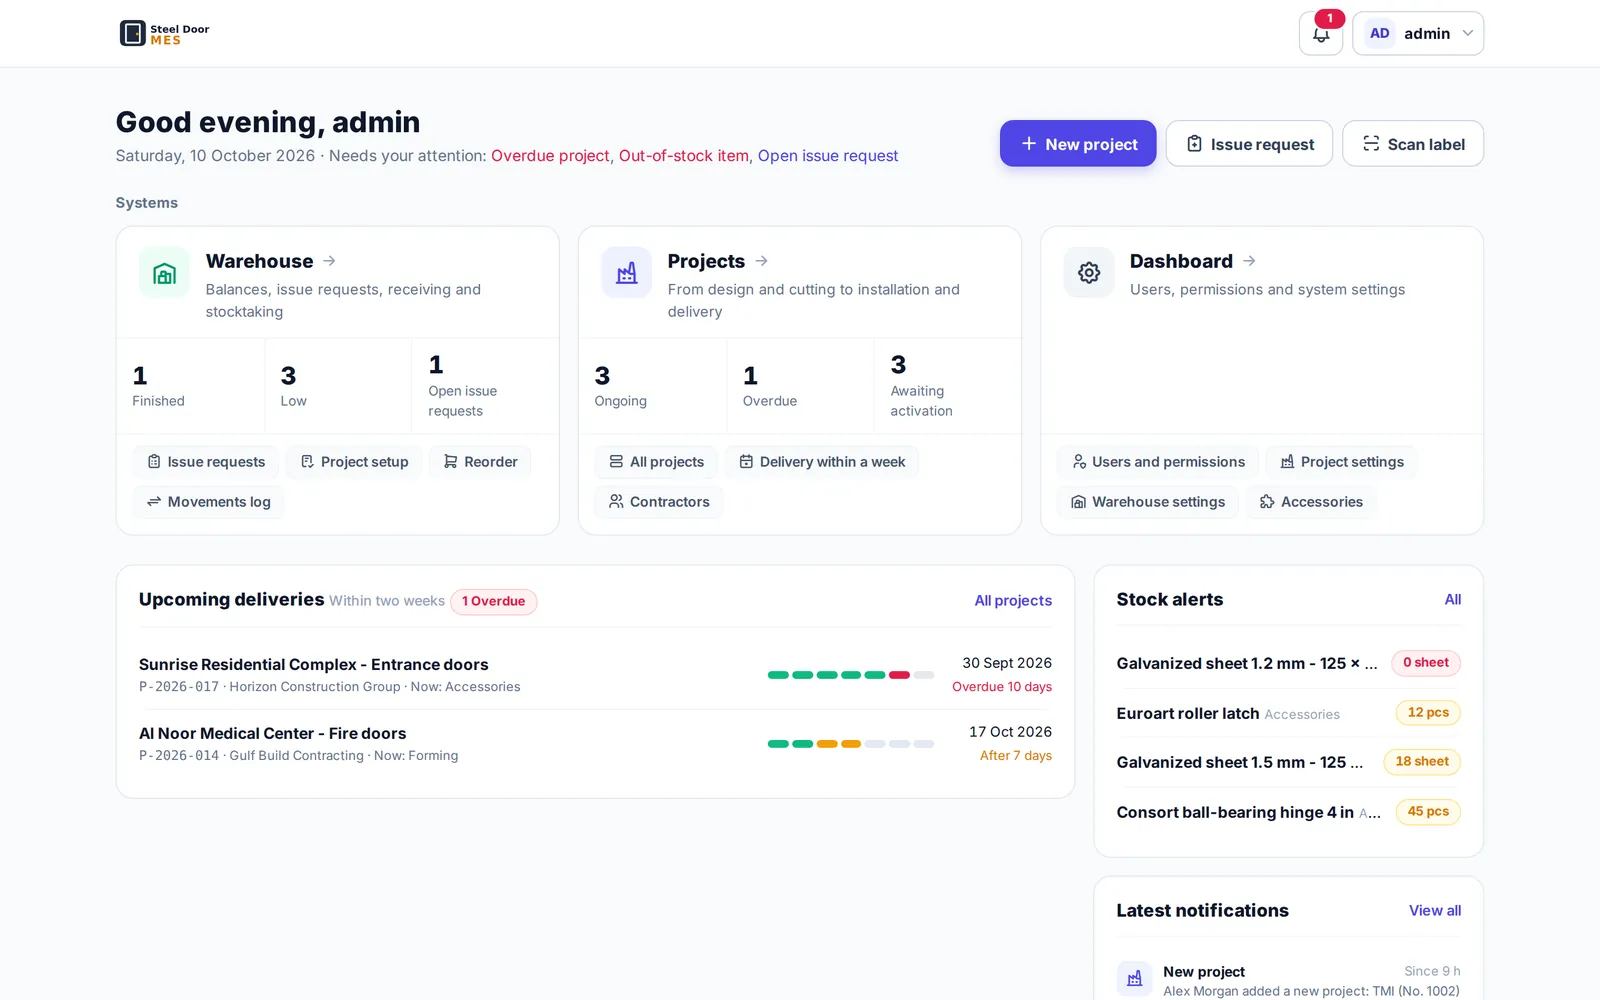This screenshot has width=1600, height=1000.
Task: Follow the Out-of-stock item link
Action: point(683,156)
